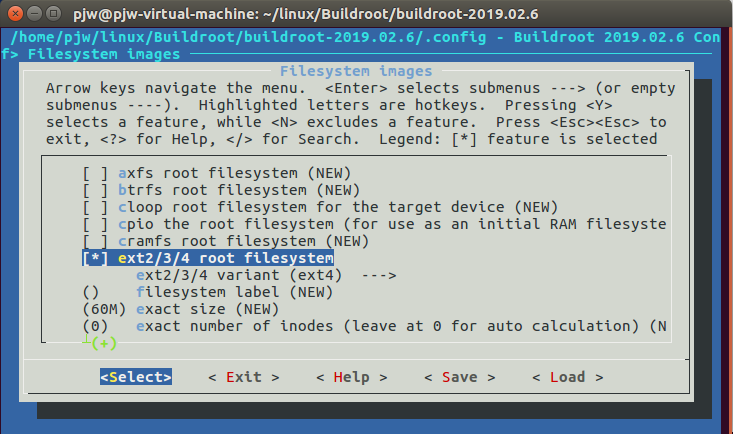Minimize the terminal window
This screenshot has width=733, height=434.
[34, 14]
